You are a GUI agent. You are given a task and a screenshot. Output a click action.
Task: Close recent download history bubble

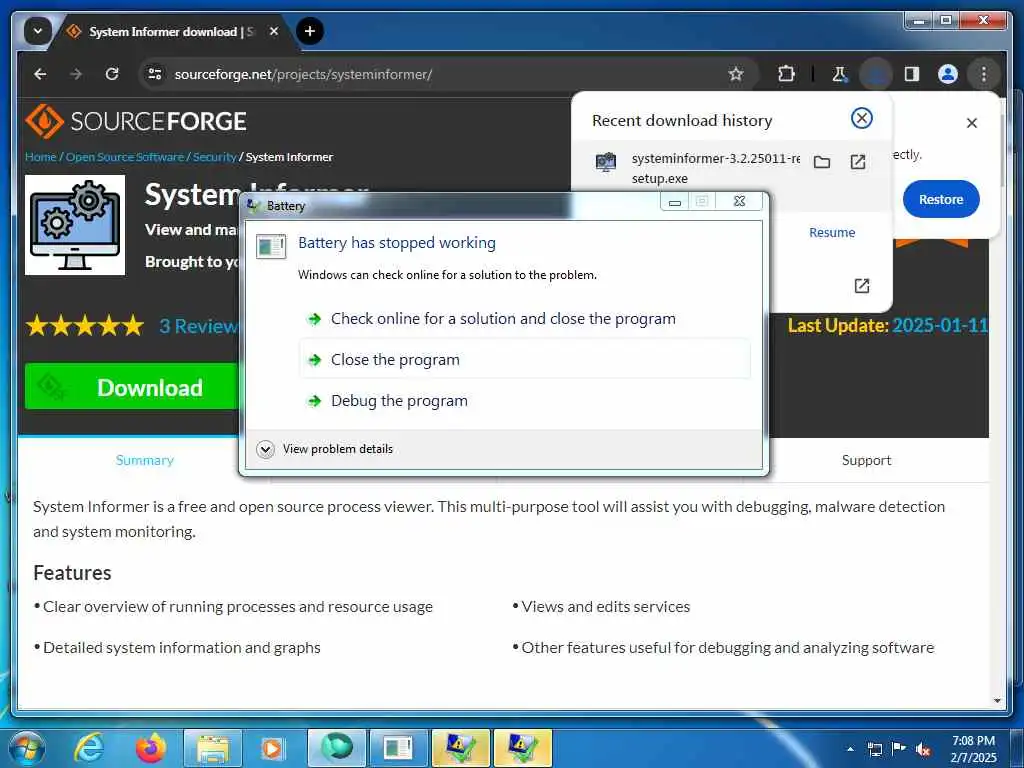pos(862,118)
